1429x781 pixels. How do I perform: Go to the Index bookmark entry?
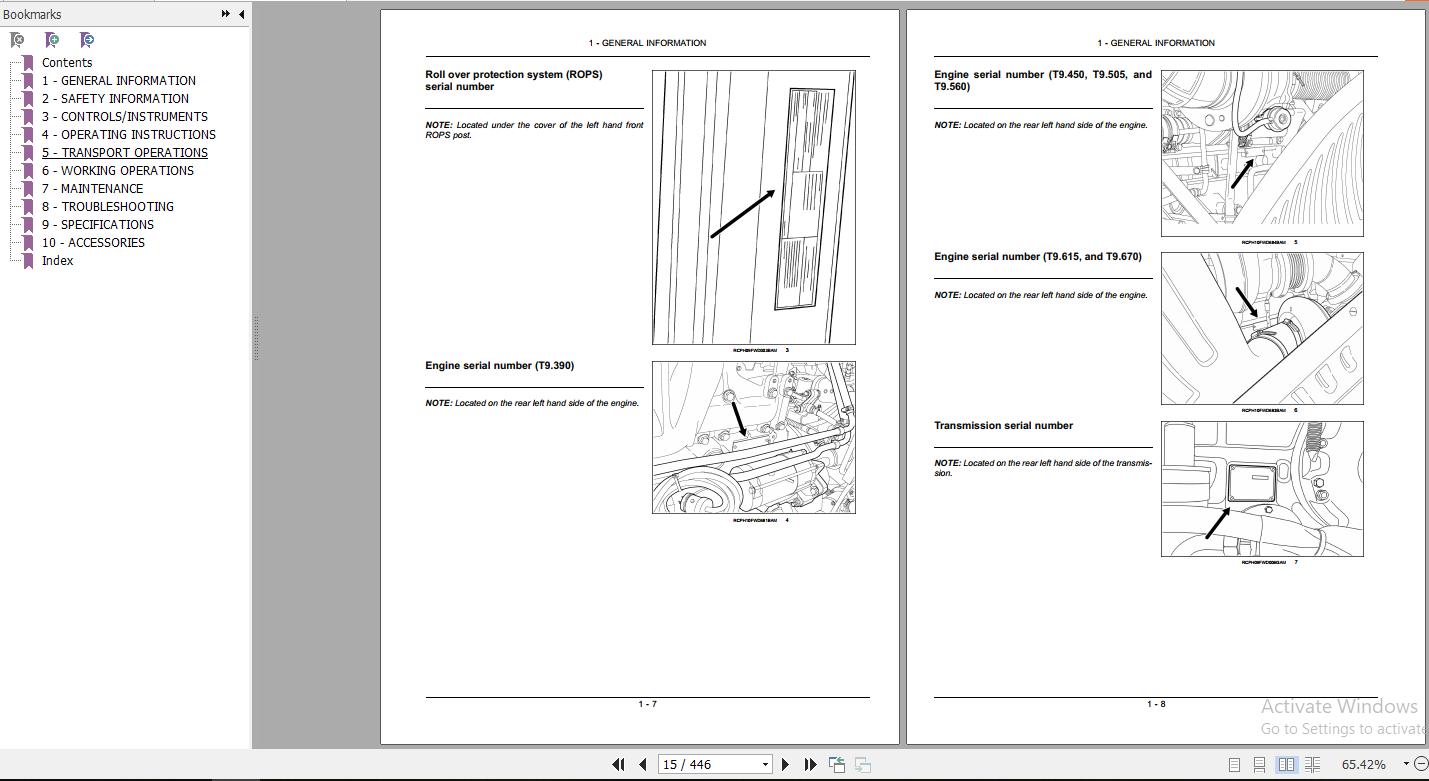tap(57, 260)
